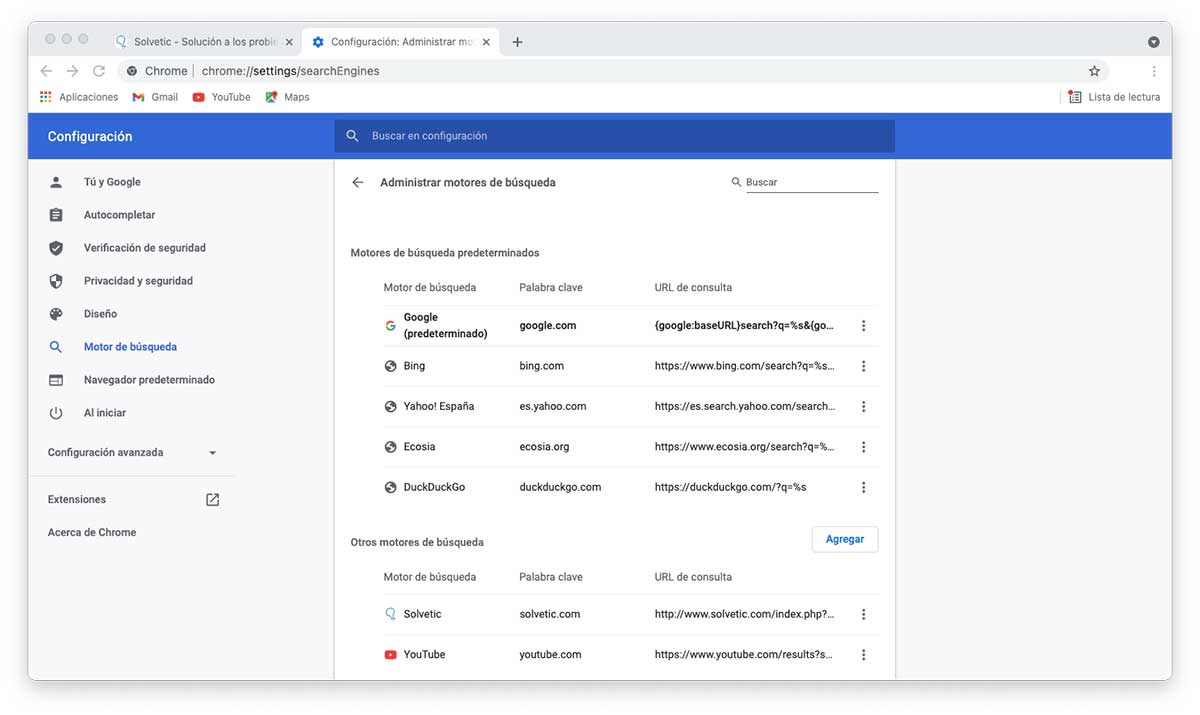Open Acerca de Chrome page
Viewport: 1200px width, 715px height.
pos(92,533)
